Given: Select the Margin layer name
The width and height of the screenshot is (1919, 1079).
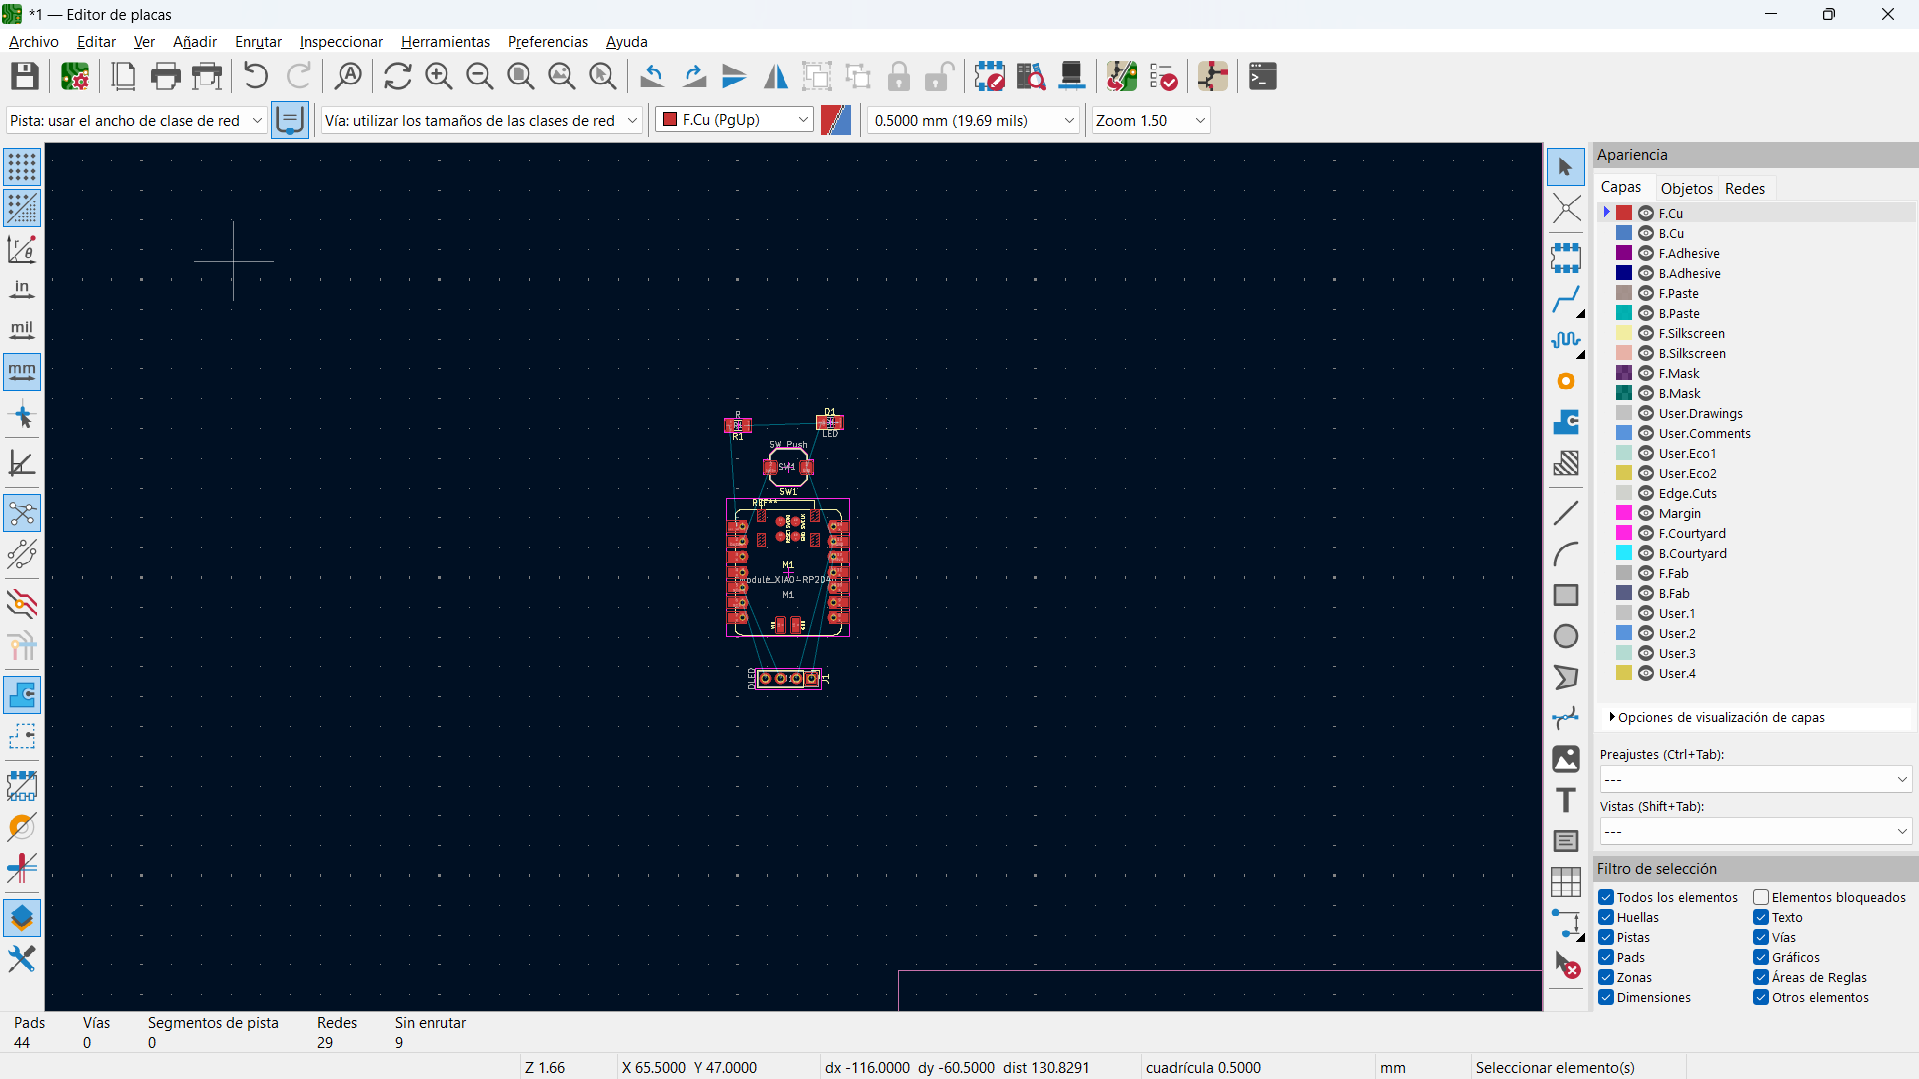Looking at the screenshot, I should (x=1679, y=513).
